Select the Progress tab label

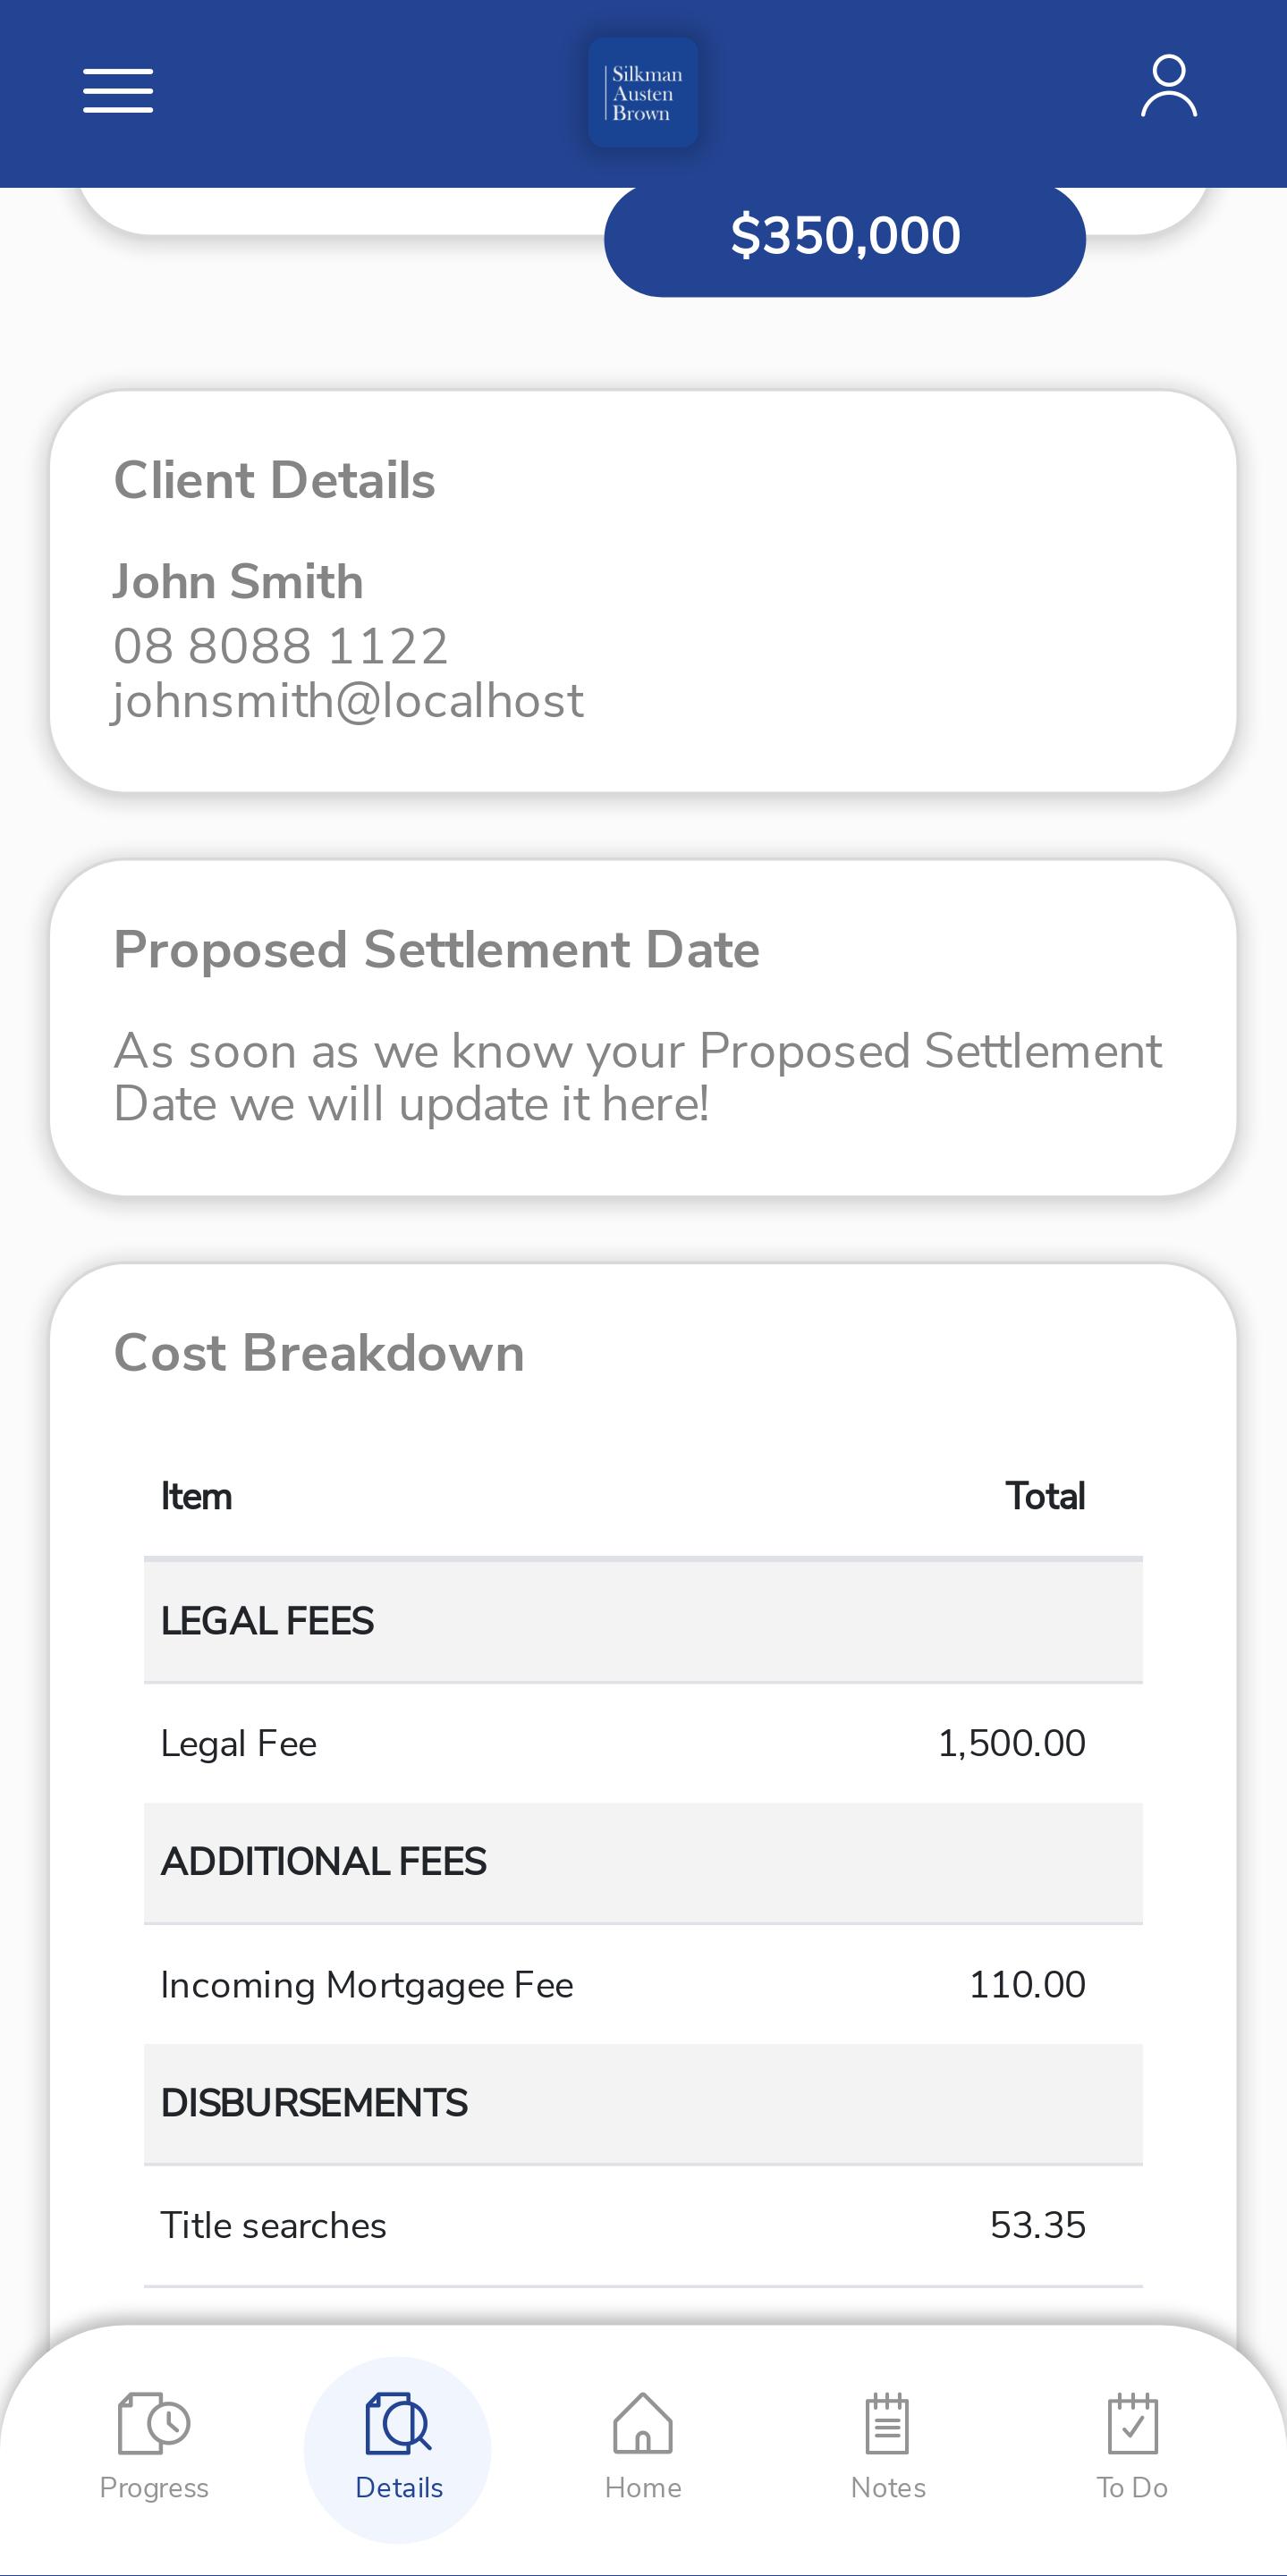[x=154, y=2488]
